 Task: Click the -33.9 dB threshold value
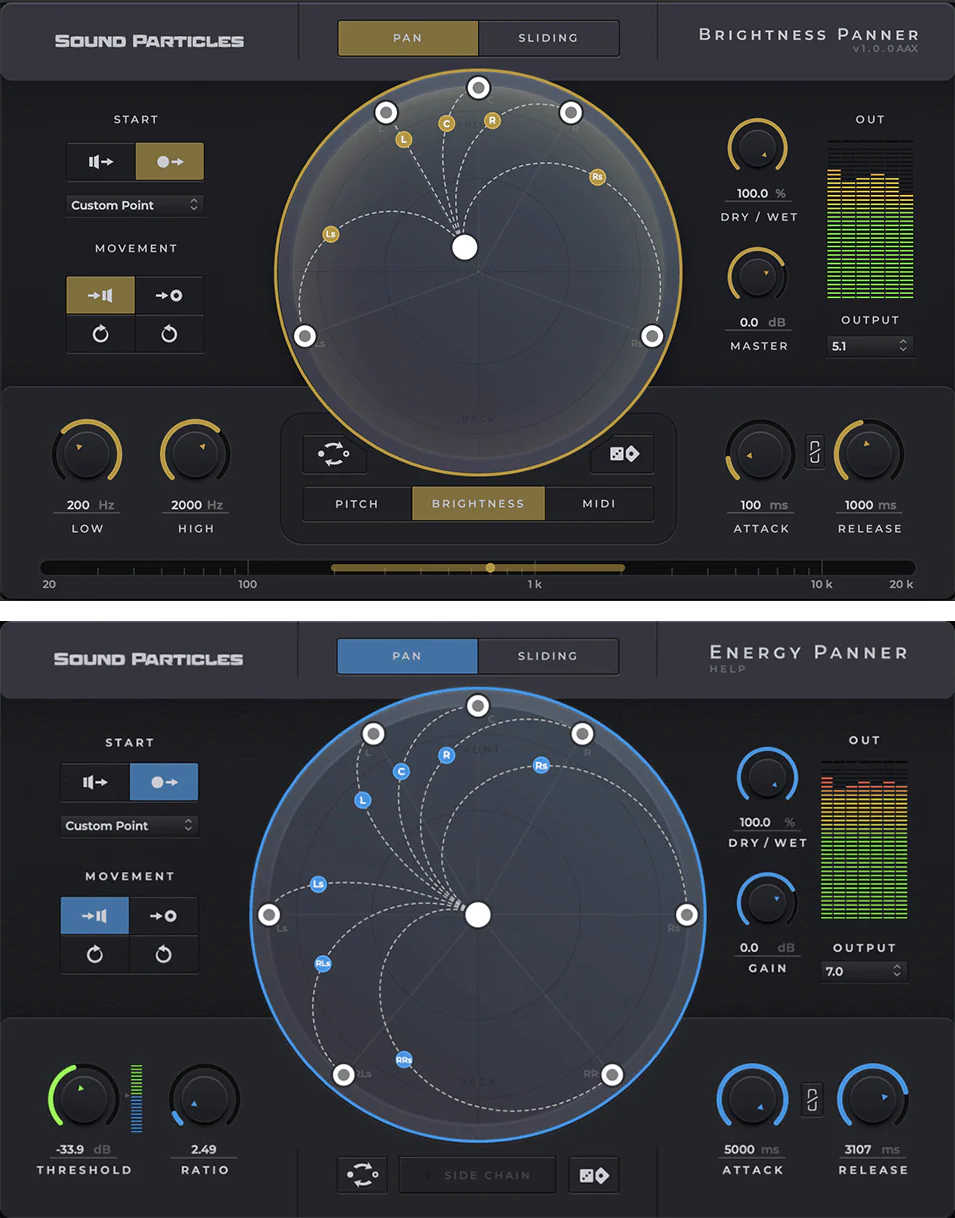pyautogui.click(x=85, y=1149)
